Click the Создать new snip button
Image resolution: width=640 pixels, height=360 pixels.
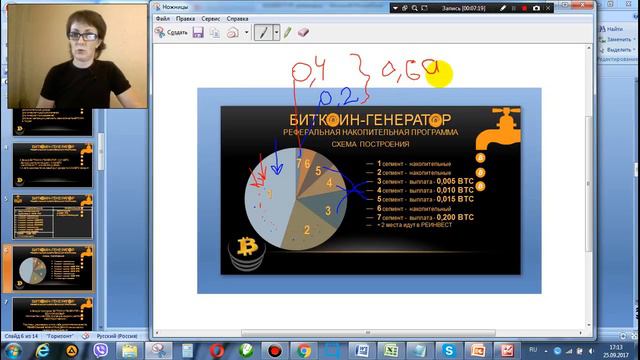click(x=171, y=32)
